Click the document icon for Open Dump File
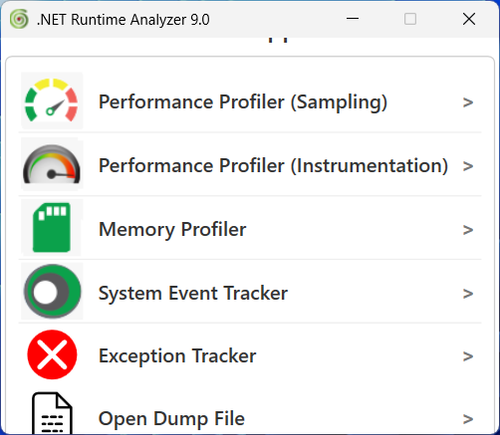The height and width of the screenshot is (435, 500). coord(52,413)
